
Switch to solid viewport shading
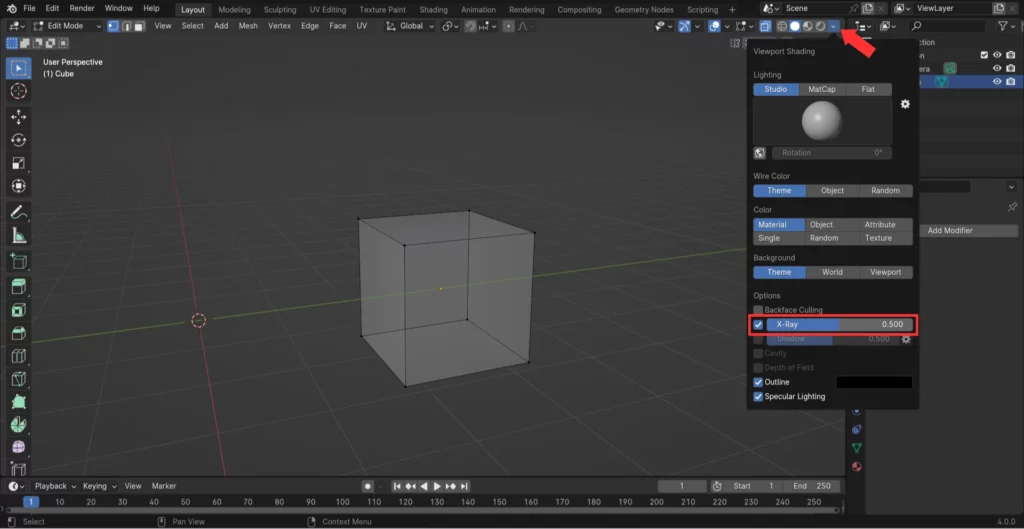795,26
